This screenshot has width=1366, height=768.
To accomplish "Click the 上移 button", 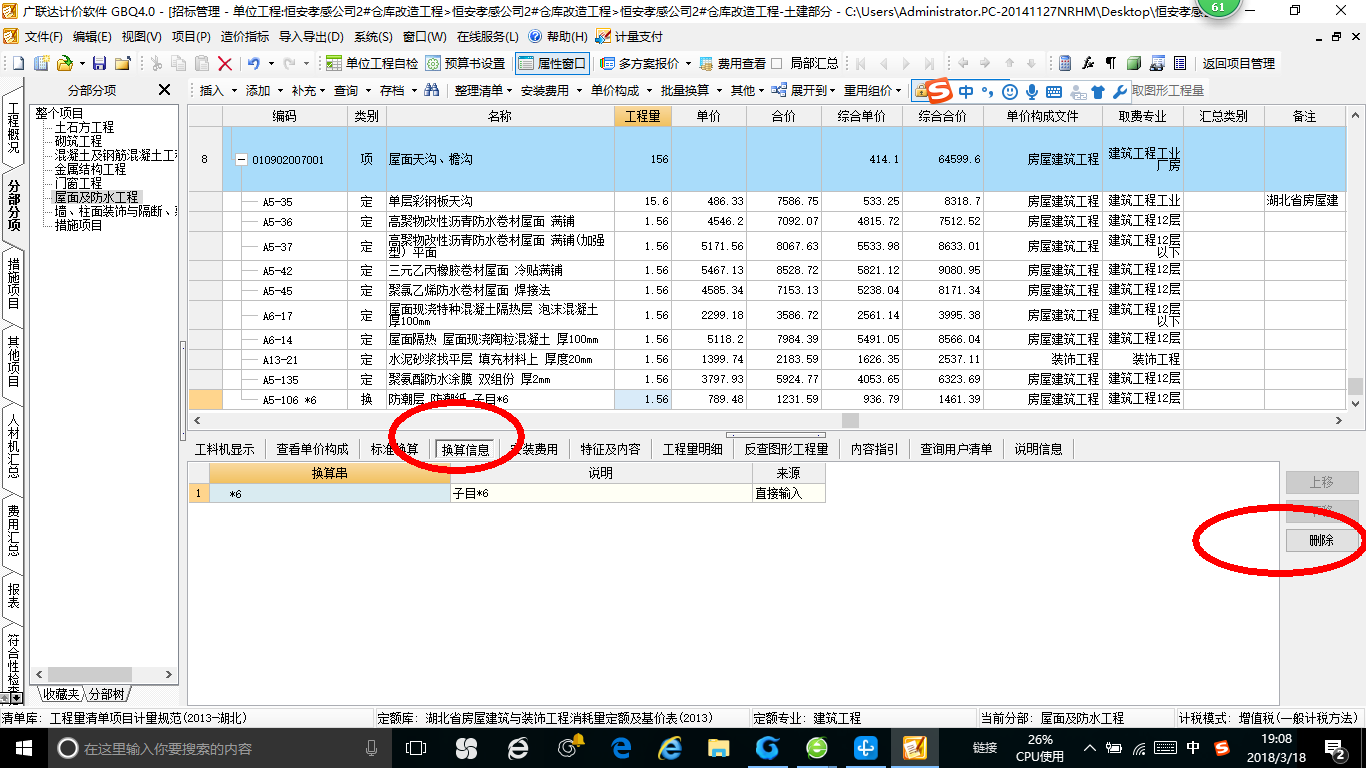I will [x=1321, y=482].
